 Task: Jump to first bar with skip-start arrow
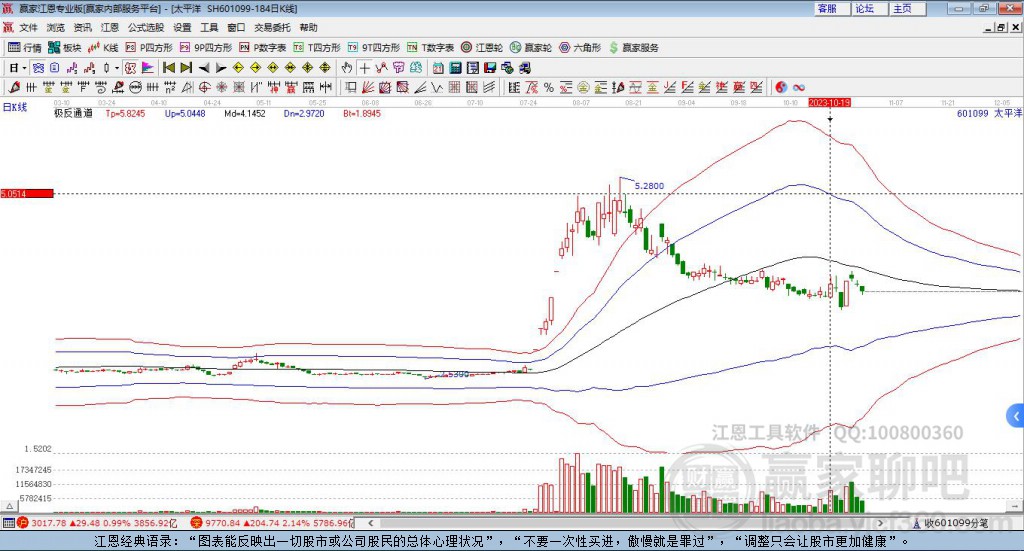[x=168, y=68]
